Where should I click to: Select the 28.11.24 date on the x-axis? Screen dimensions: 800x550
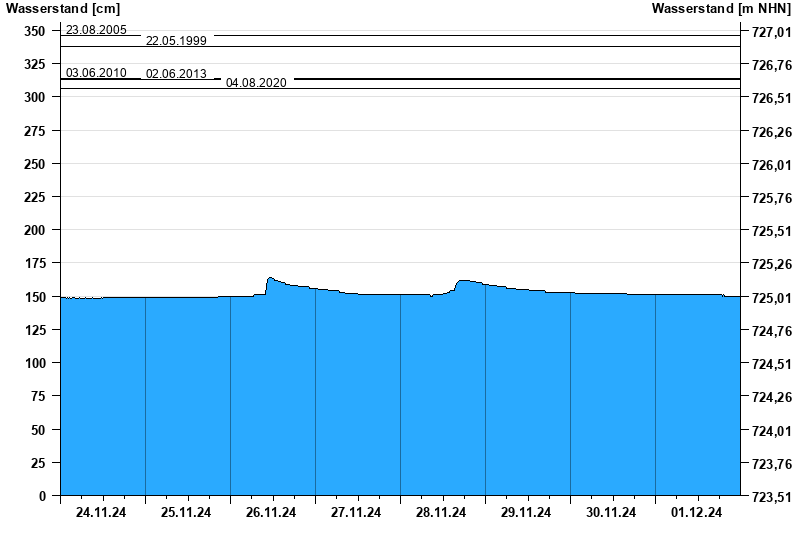[441, 513]
